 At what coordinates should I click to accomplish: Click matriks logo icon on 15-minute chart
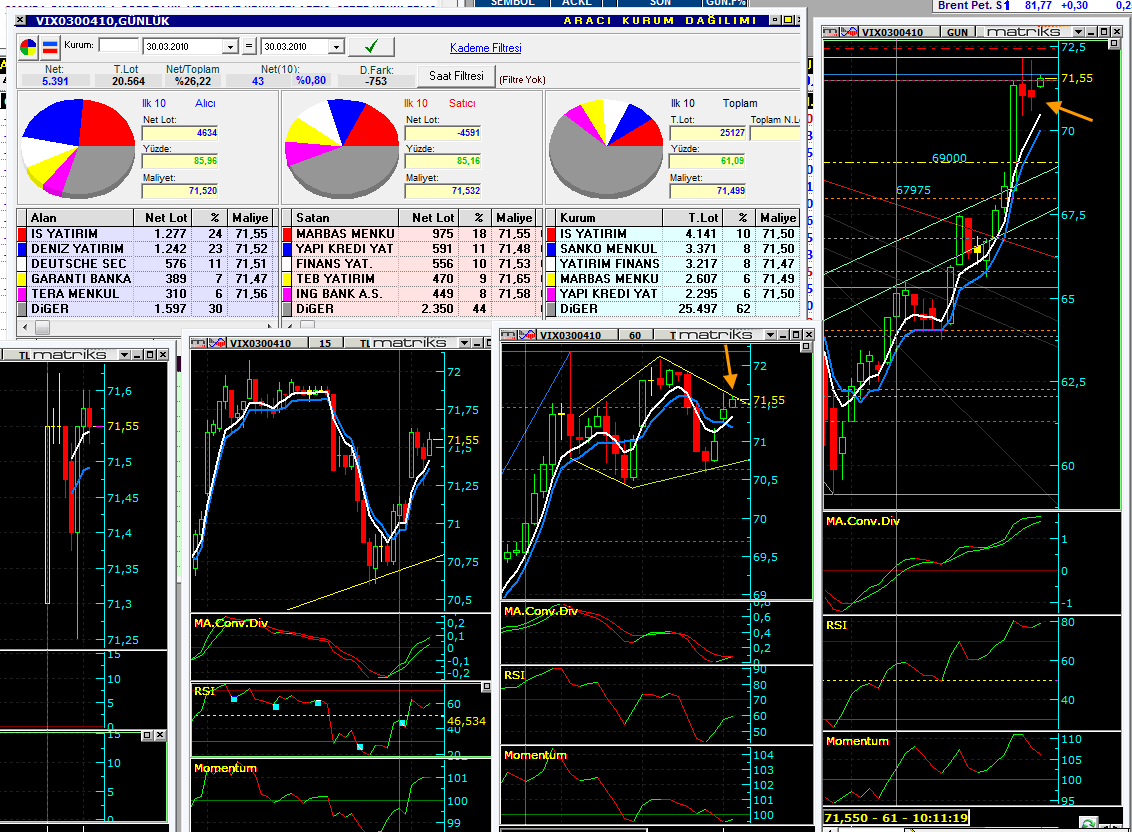pos(199,342)
